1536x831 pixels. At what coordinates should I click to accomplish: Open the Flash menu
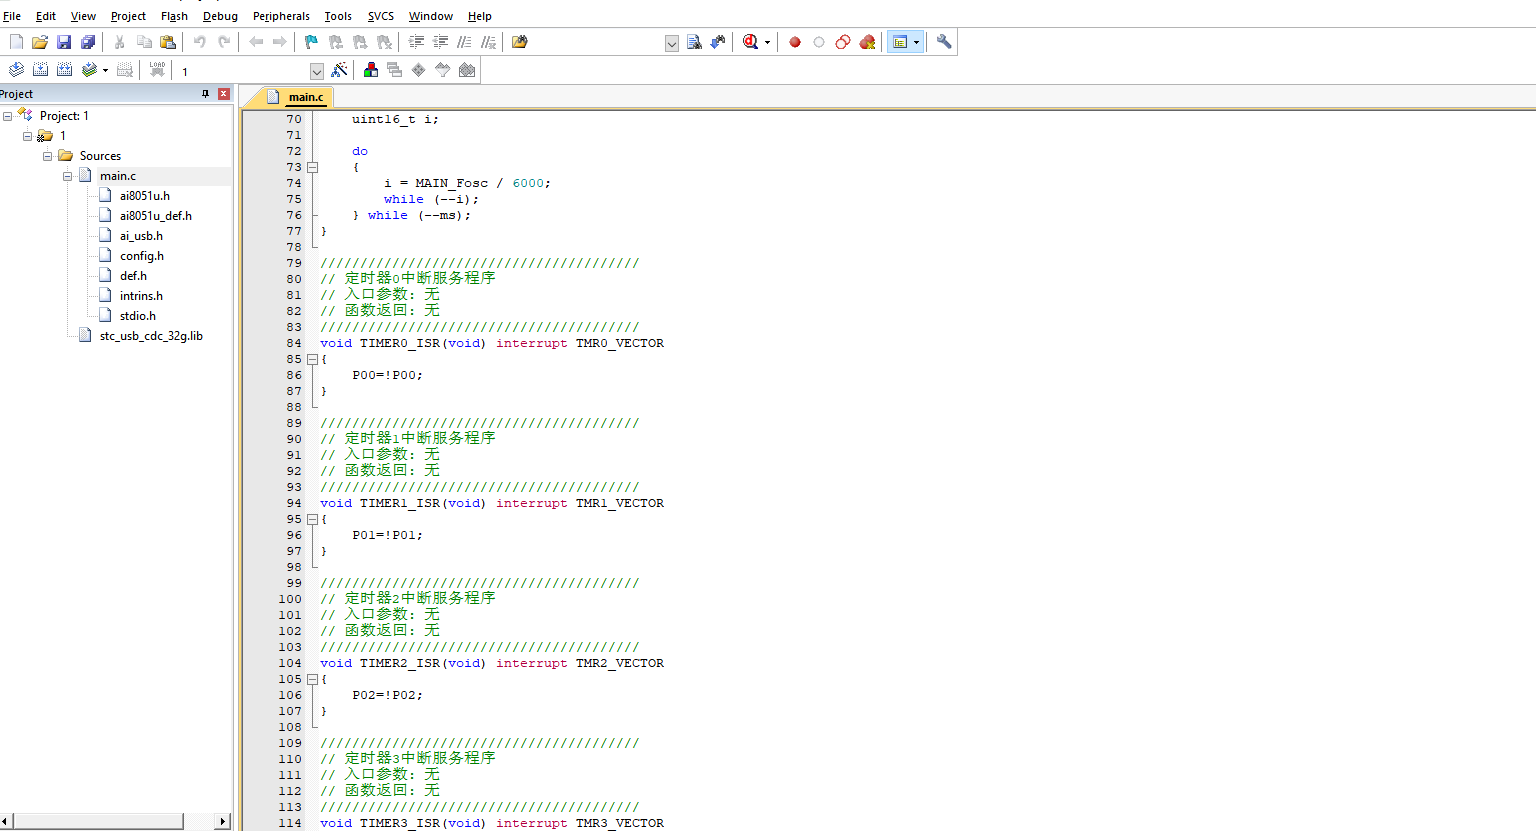click(x=174, y=16)
